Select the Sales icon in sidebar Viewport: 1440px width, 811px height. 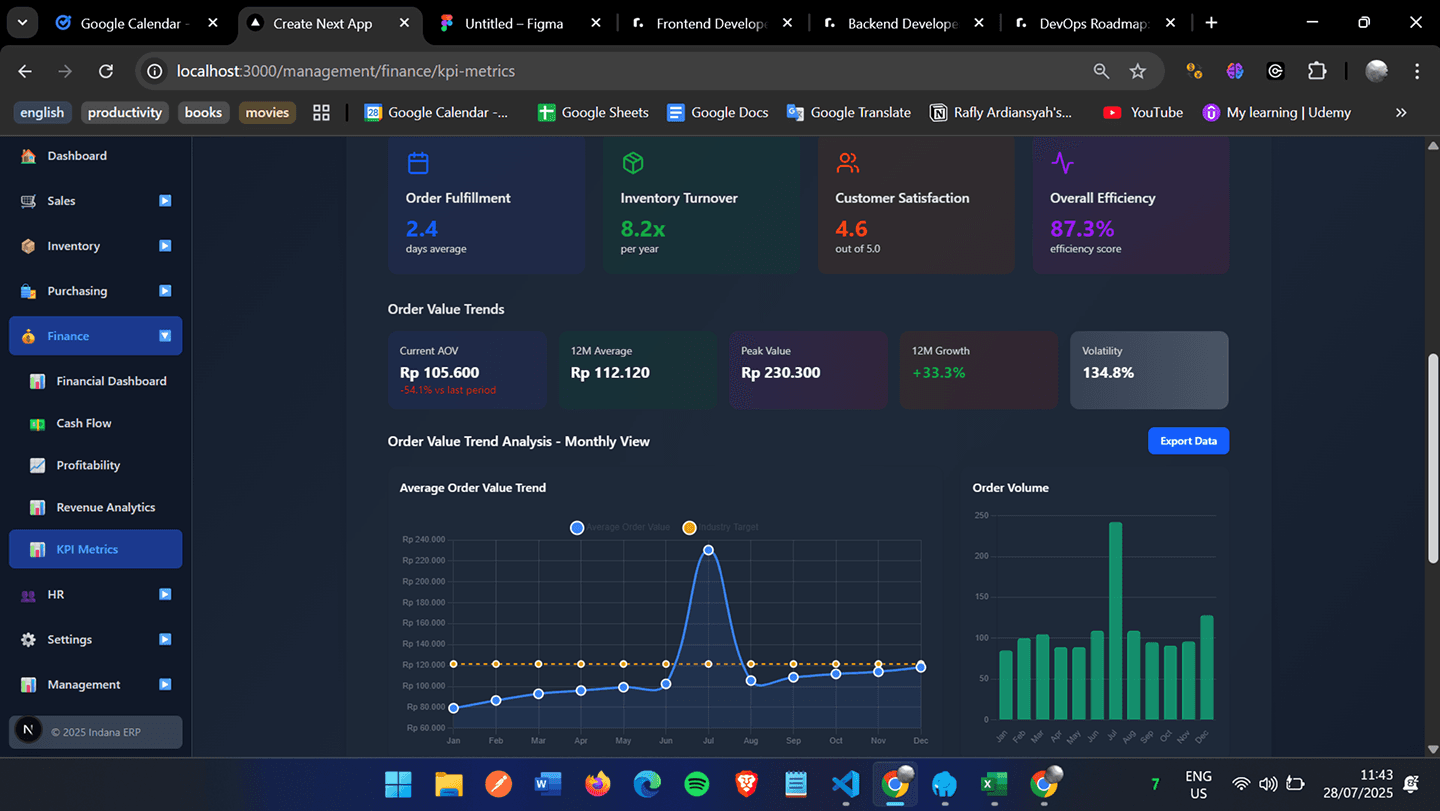(28, 201)
